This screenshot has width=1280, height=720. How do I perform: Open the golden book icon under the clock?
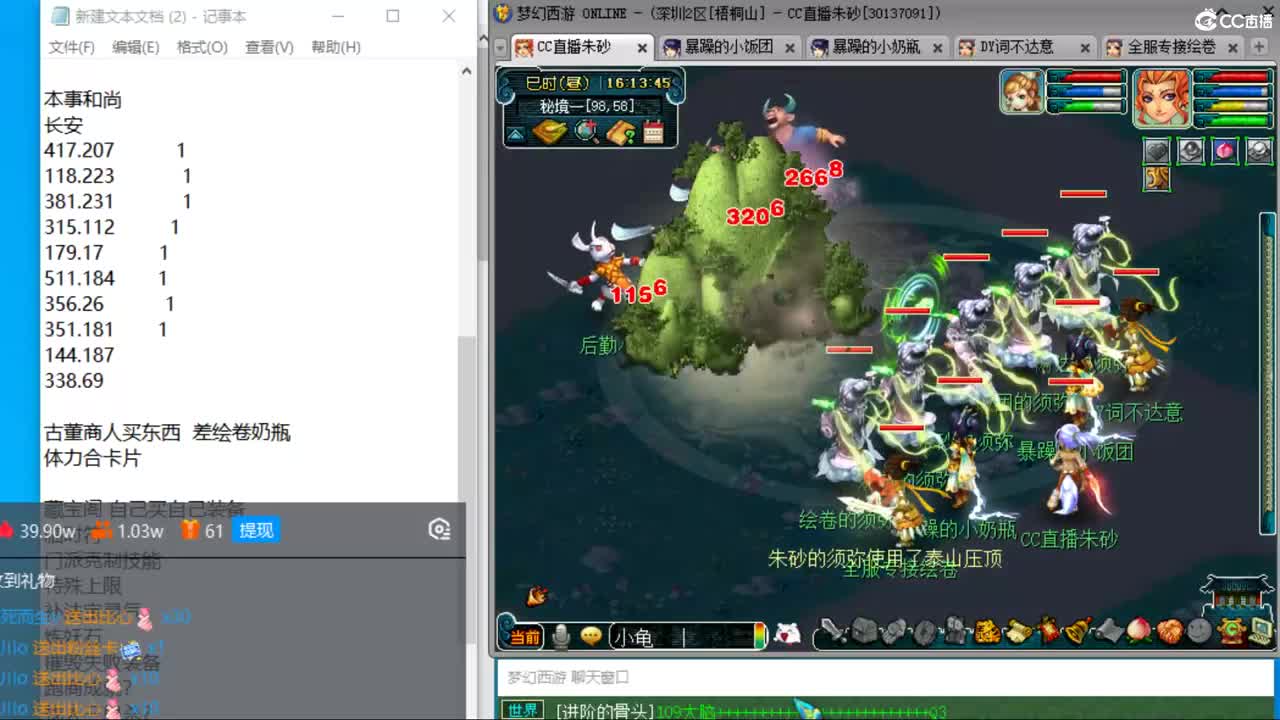pos(549,132)
